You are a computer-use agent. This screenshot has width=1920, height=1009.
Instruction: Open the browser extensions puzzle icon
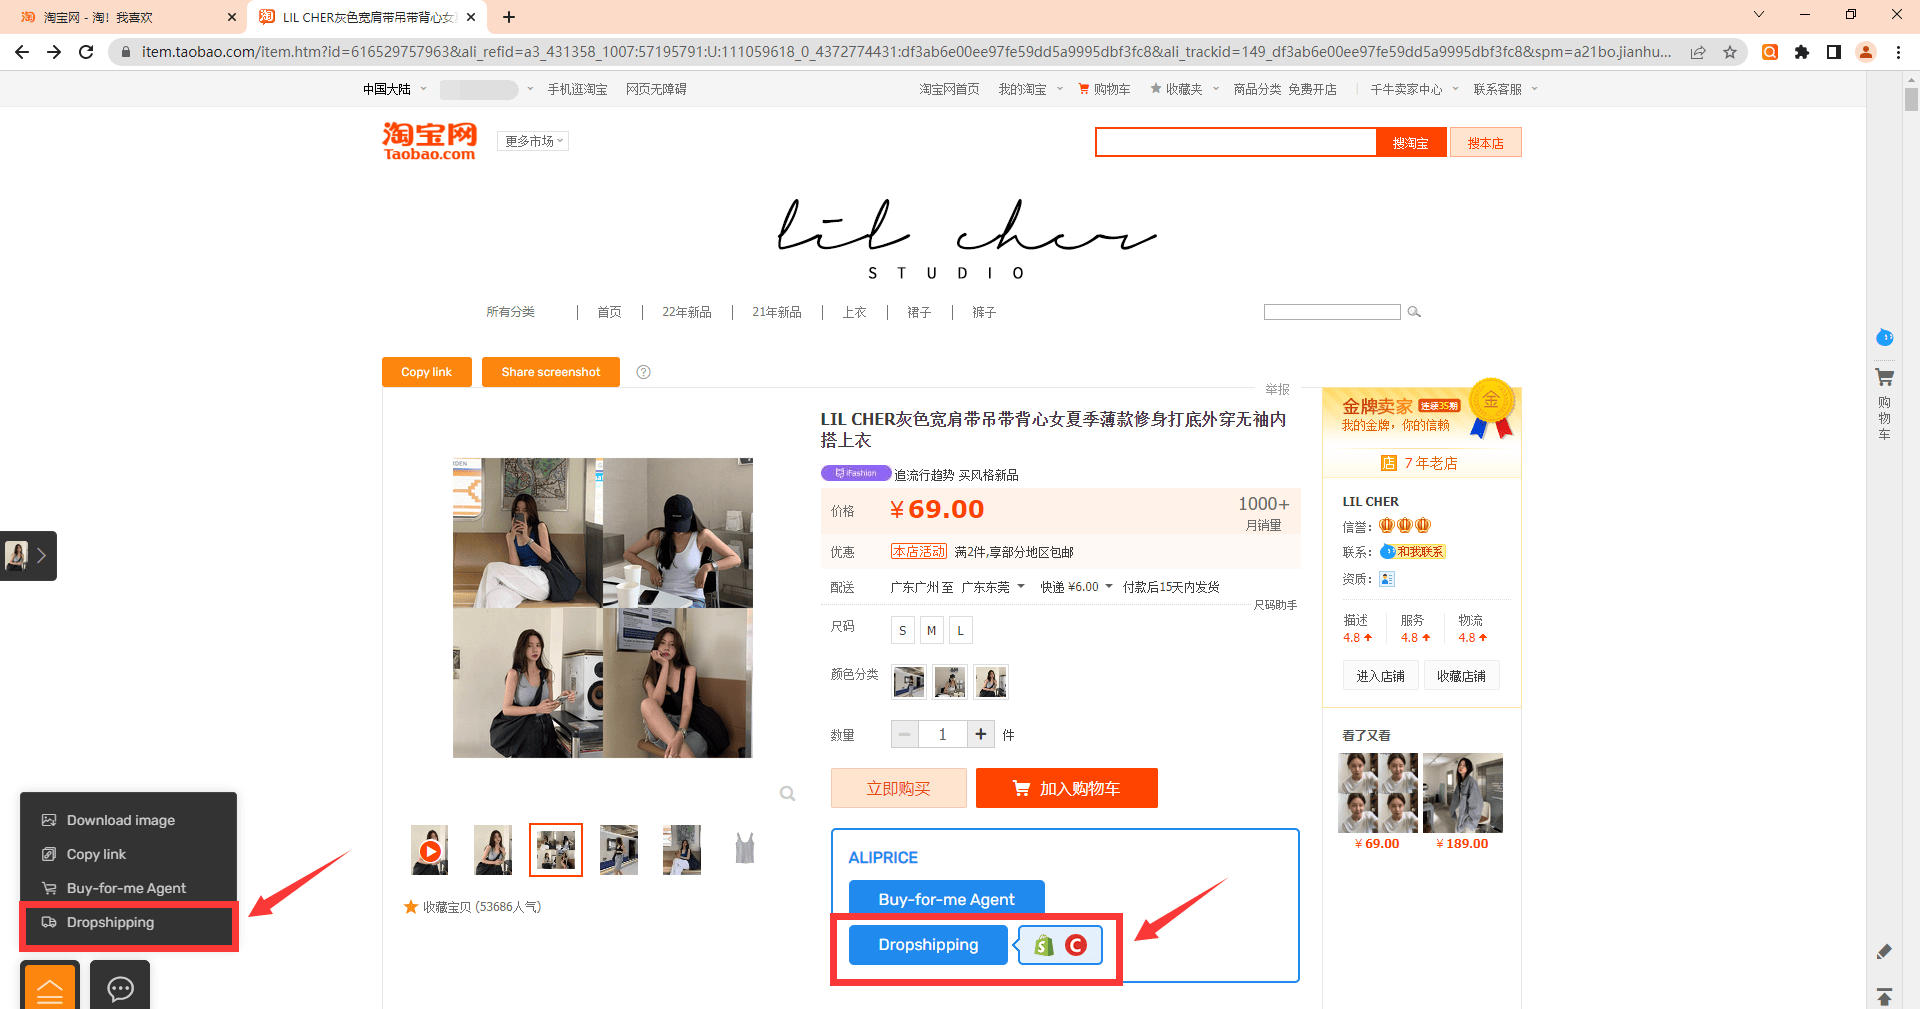(x=1802, y=52)
